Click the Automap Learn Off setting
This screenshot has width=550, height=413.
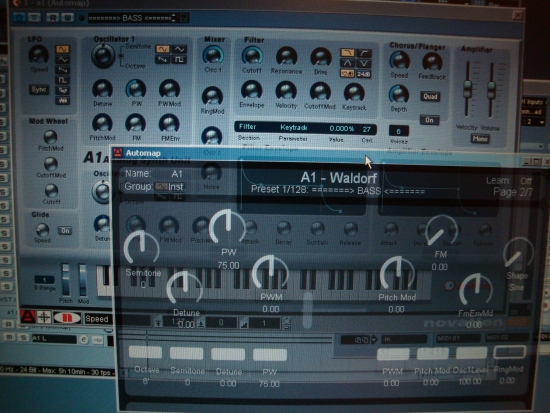pyautogui.click(x=509, y=181)
